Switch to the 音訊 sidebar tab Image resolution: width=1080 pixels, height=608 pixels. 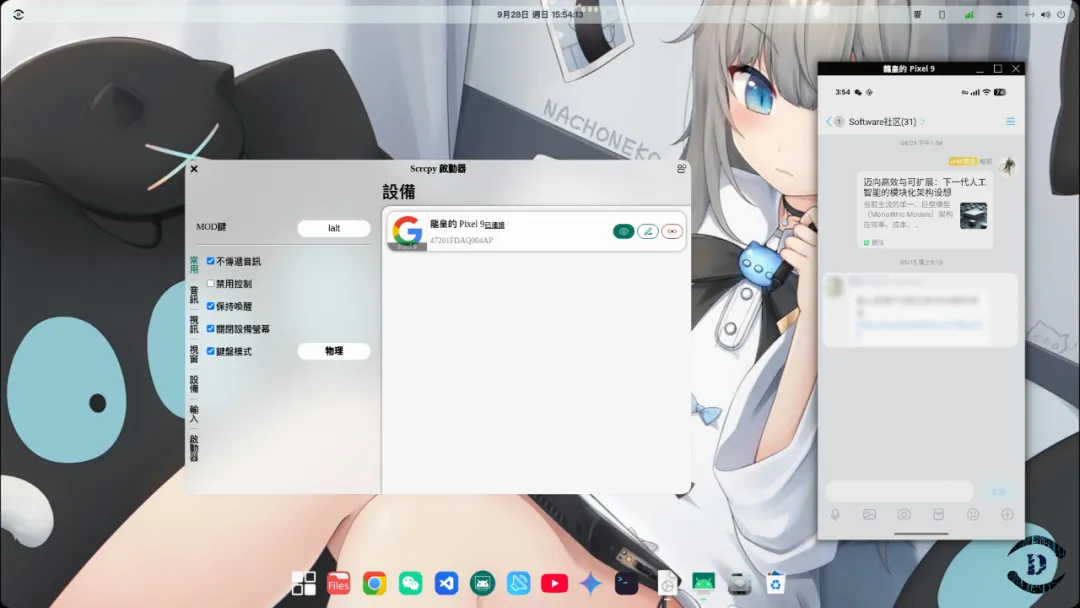click(x=194, y=294)
